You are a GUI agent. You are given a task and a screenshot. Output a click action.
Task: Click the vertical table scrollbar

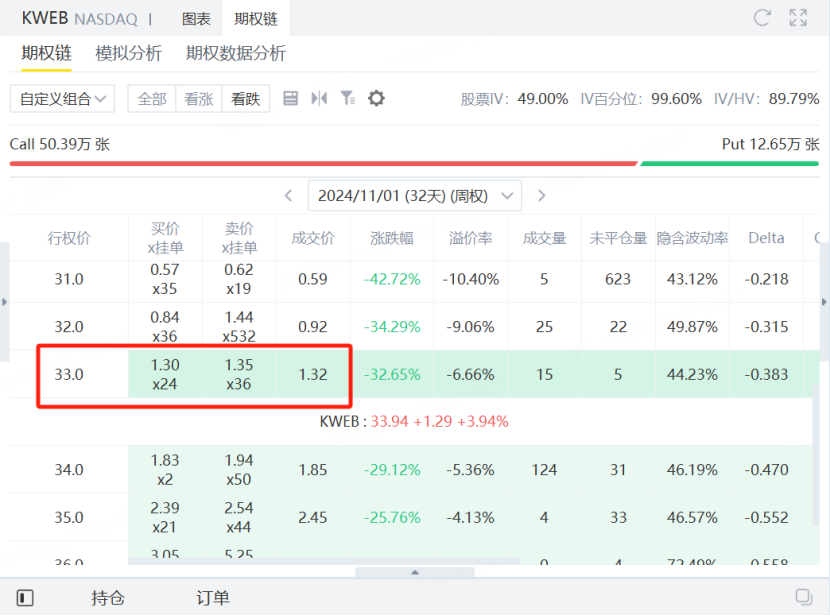[816, 456]
